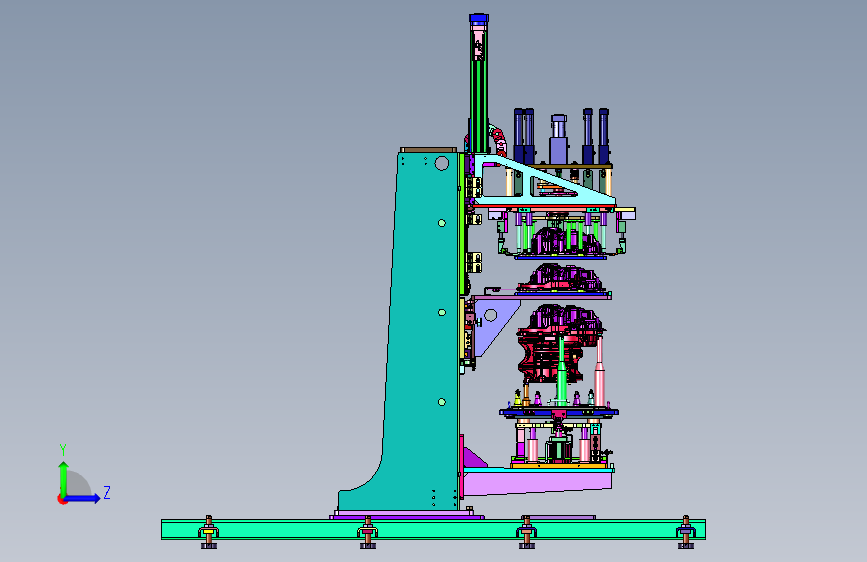867x562 pixels.
Task: Select the long green base beam
Action: (x=433, y=529)
